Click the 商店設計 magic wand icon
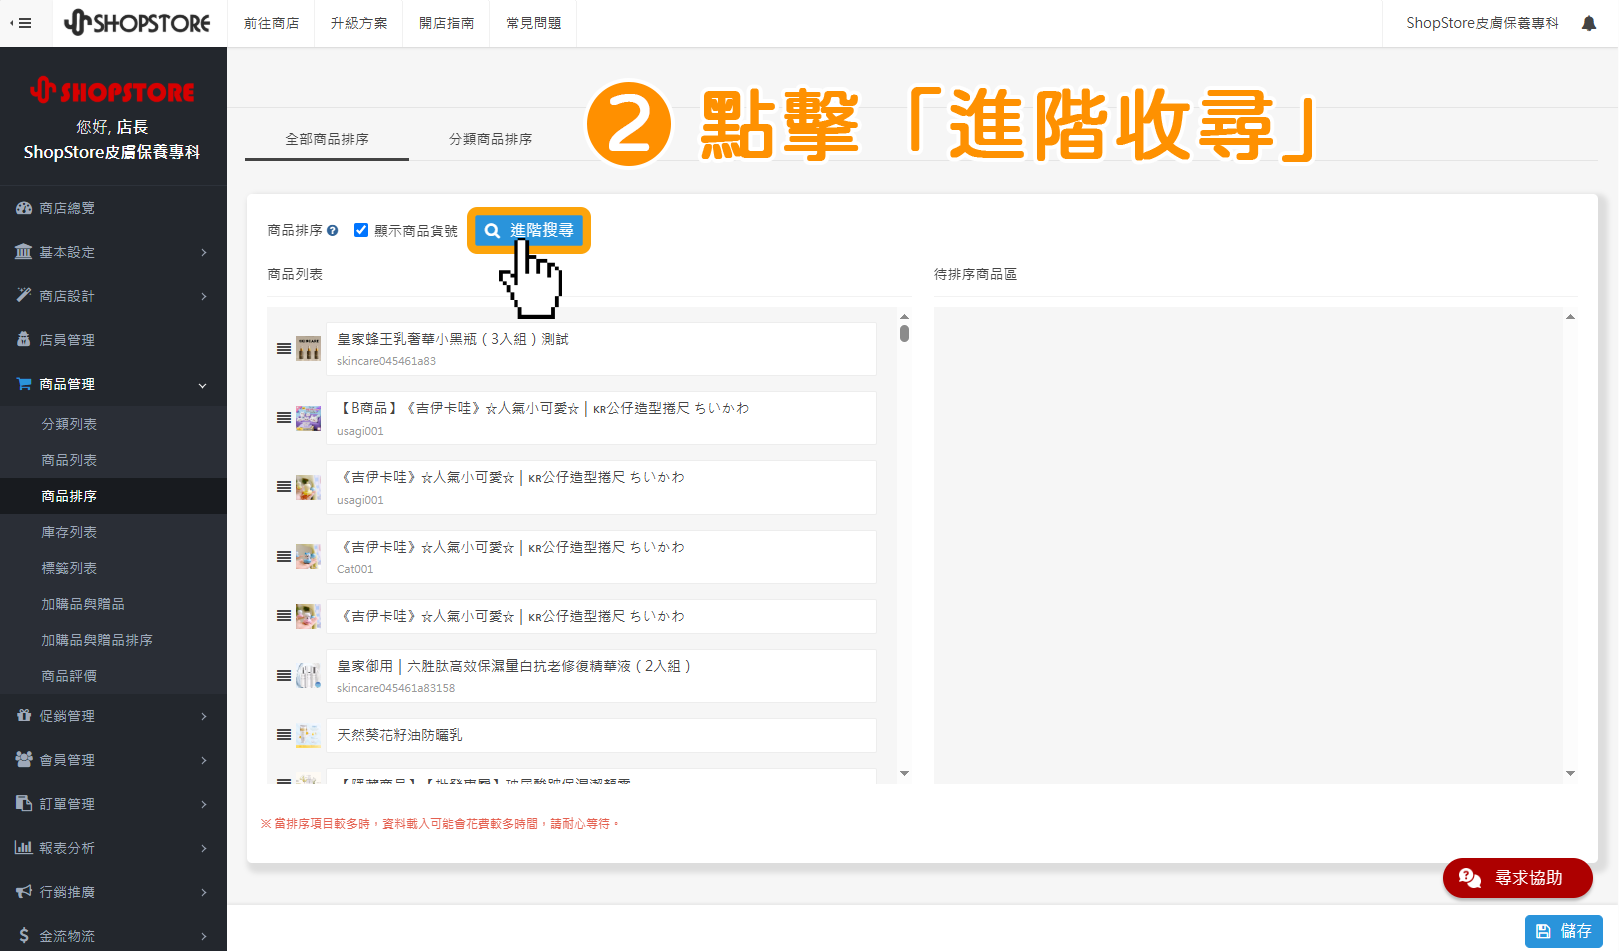Viewport: 1619px width, 951px height. pyautogui.click(x=24, y=295)
